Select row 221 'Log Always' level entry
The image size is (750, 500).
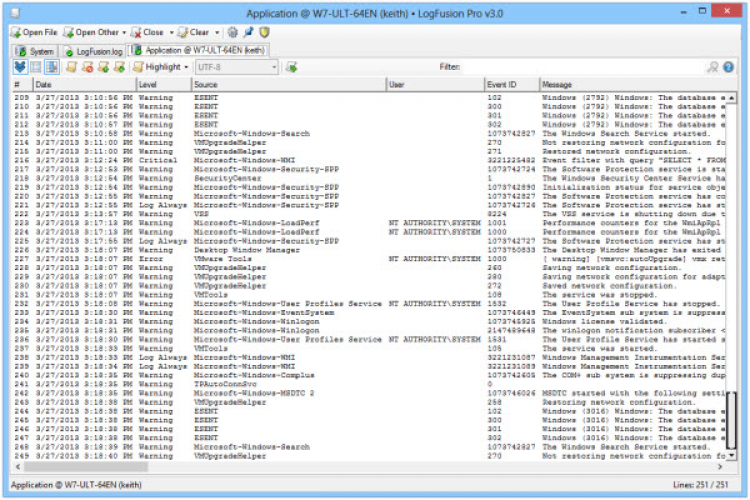coord(369,205)
